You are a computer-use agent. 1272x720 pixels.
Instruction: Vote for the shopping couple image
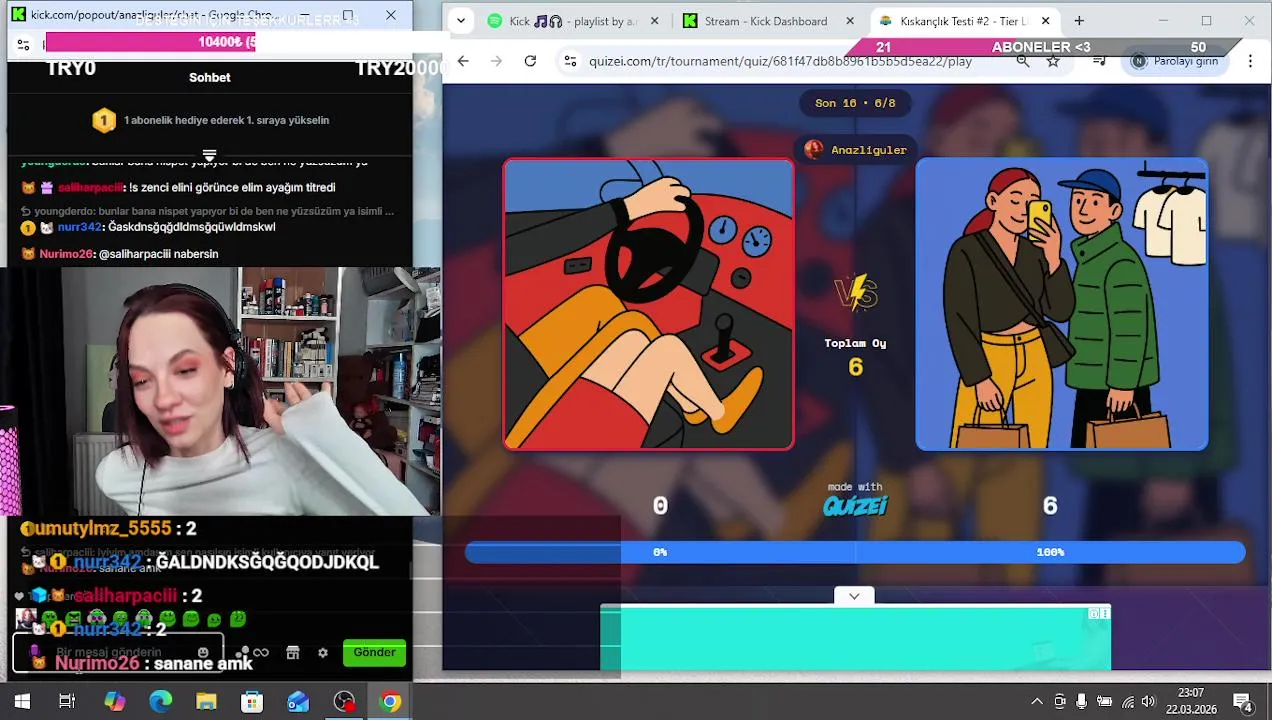(x=1061, y=304)
